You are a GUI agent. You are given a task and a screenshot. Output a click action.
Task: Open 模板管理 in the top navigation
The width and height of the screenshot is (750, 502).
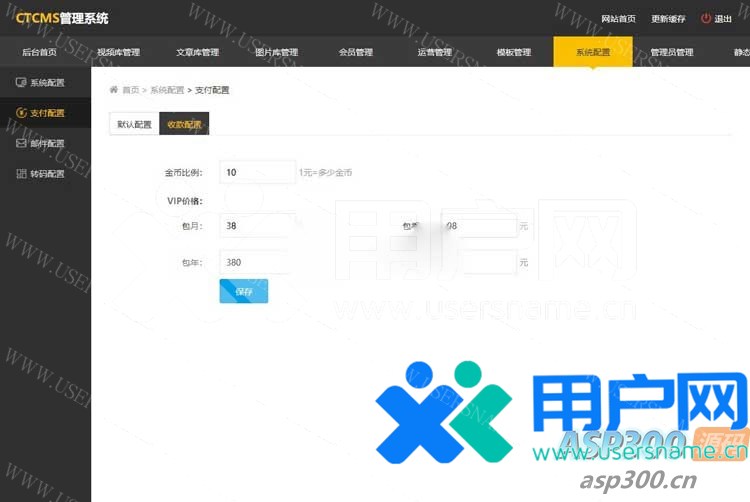(x=514, y=52)
